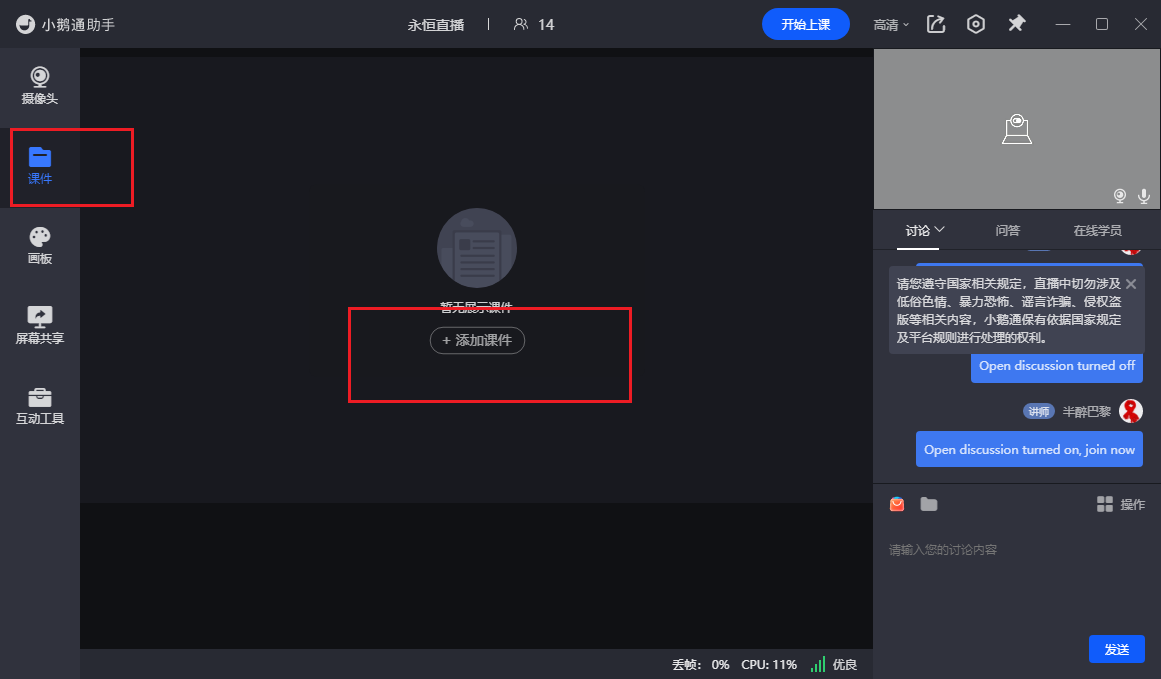Open the folder icon in chat toolbar
This screenshot has height=679, width=1161.
click(x=929, y=504)
